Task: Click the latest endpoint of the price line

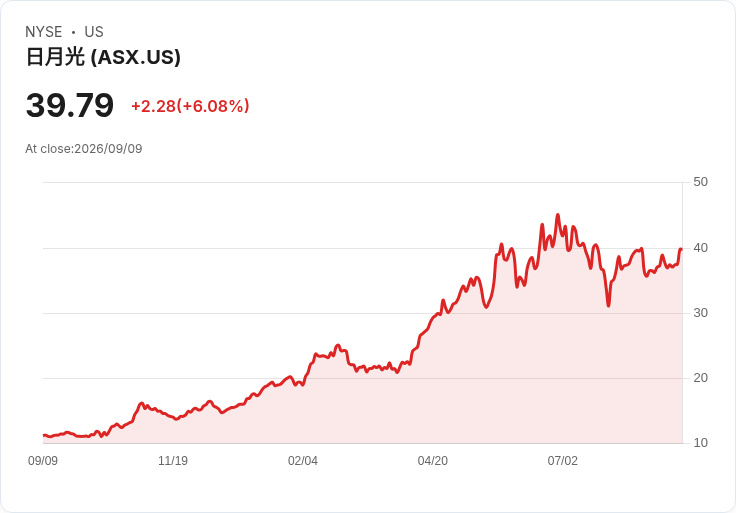Action: (681, 249)
